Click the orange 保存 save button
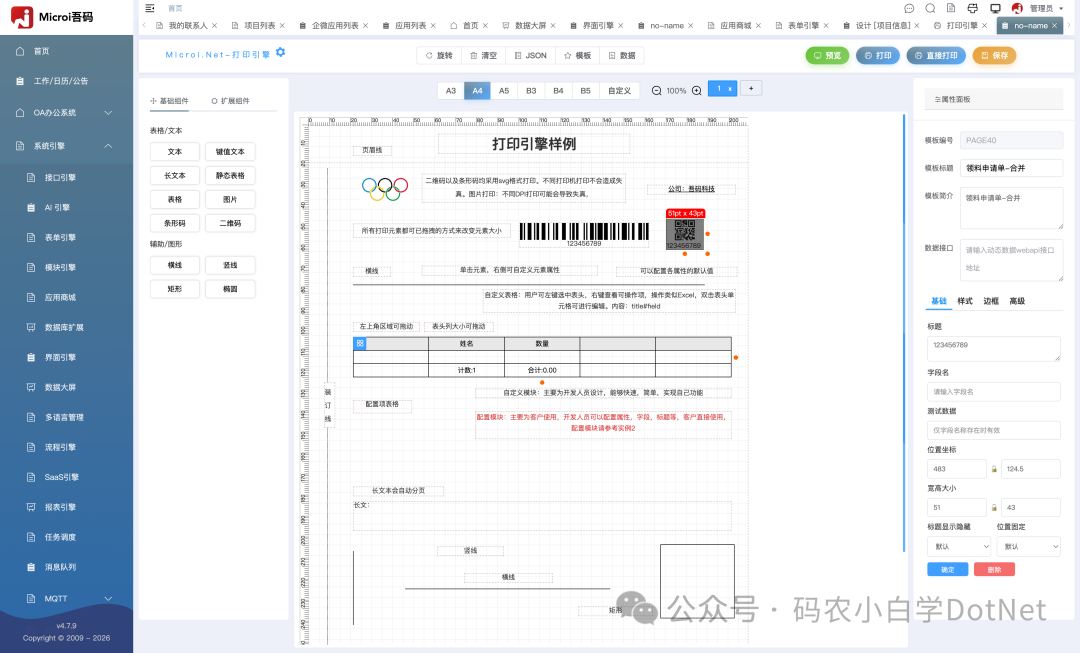Viewport: 1080px width, 653px height. pos(993,55)
